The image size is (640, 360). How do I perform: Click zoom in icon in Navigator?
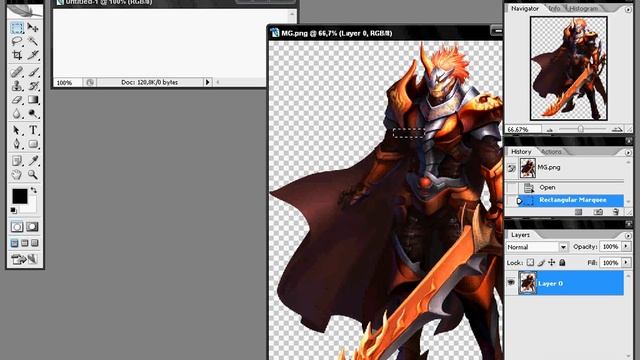point(617,129)
